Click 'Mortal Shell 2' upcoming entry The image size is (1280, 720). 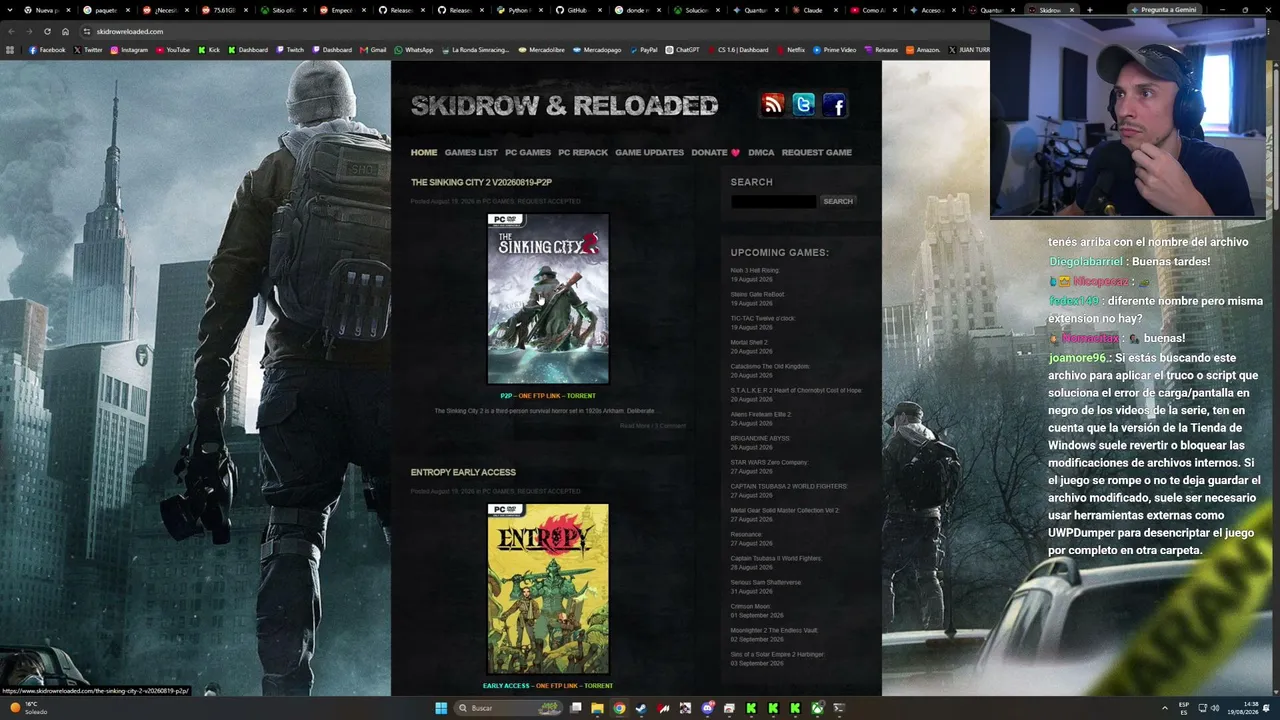(749, 342)
